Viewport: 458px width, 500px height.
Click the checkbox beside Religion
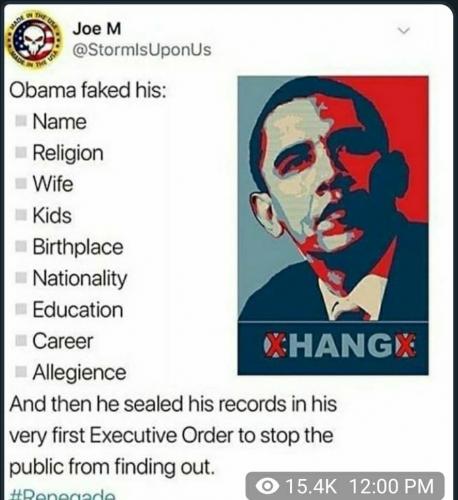21,152
